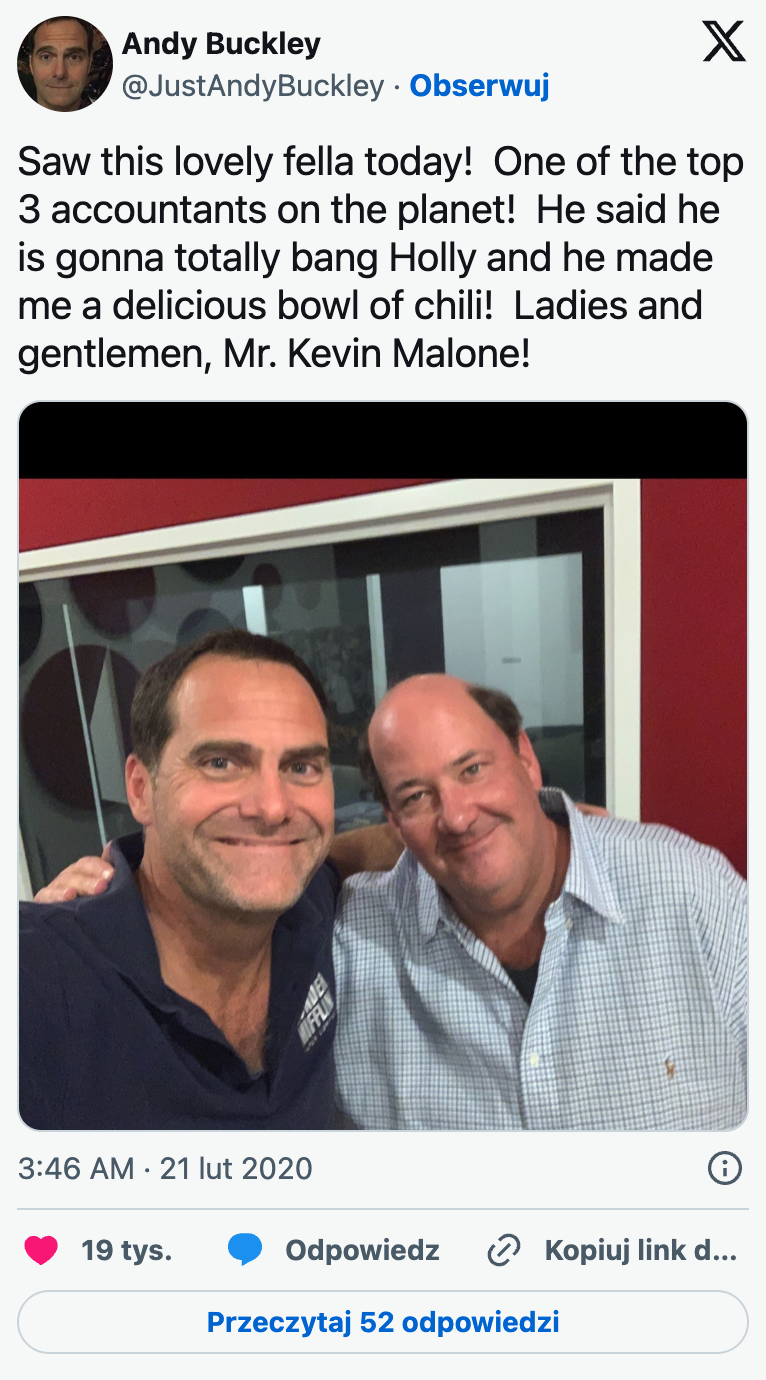766x1380 pixels.
Task: Click the Przeczytaj 52 odpowiedzi button
Action: [x=383, y=1322]
